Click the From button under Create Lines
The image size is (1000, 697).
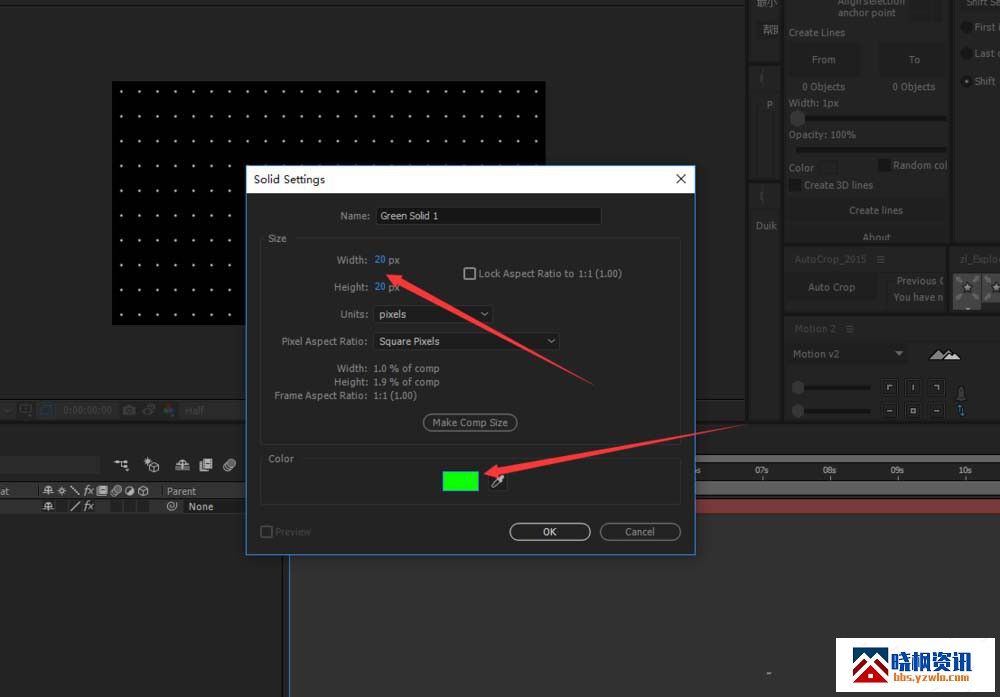click(823, 60)
